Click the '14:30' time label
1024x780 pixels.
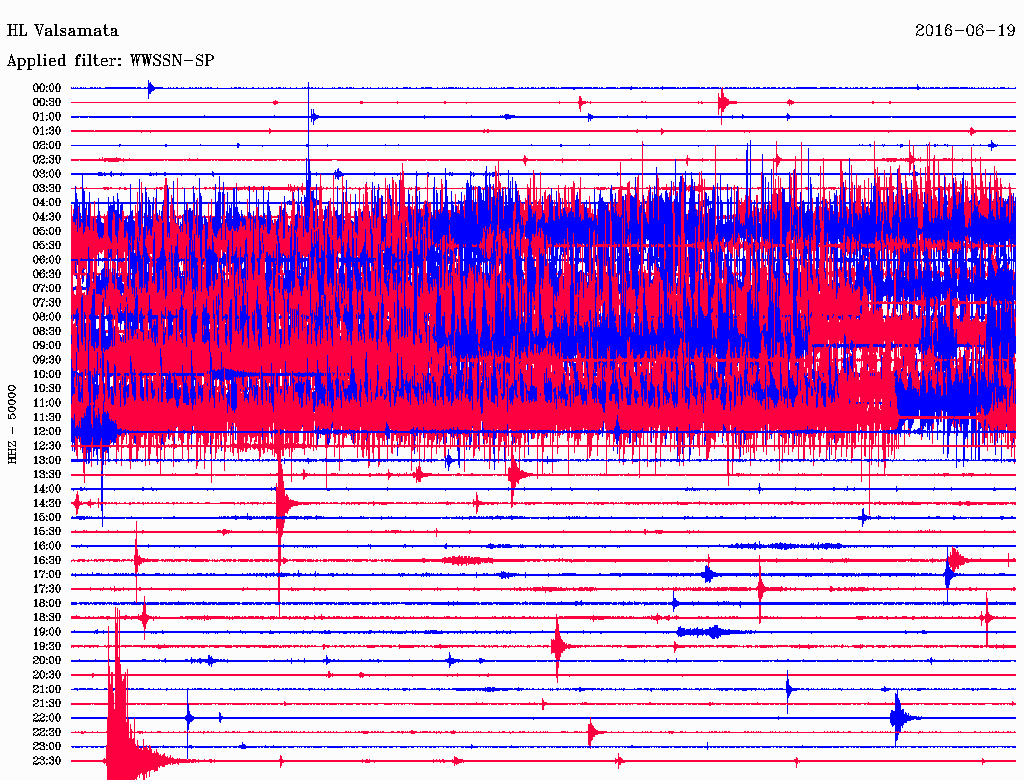47,503
